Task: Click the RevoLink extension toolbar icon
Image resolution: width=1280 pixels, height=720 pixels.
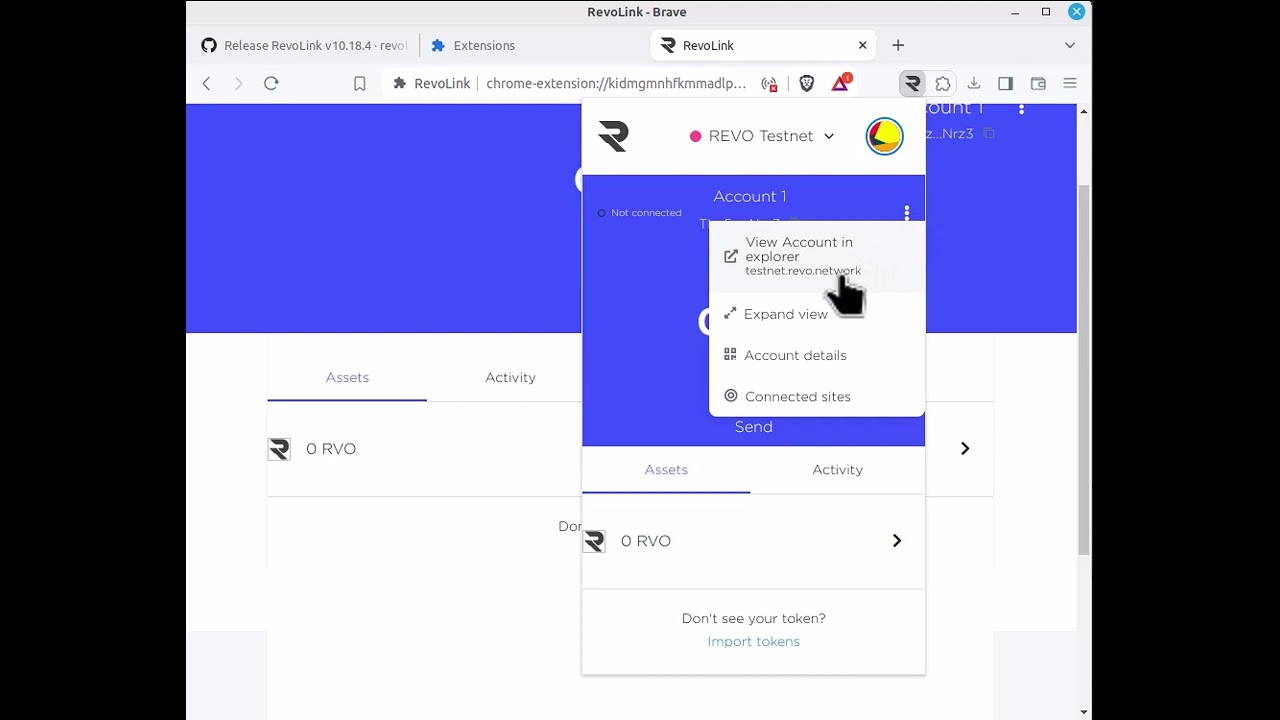Action: click(x=912, y=84)
